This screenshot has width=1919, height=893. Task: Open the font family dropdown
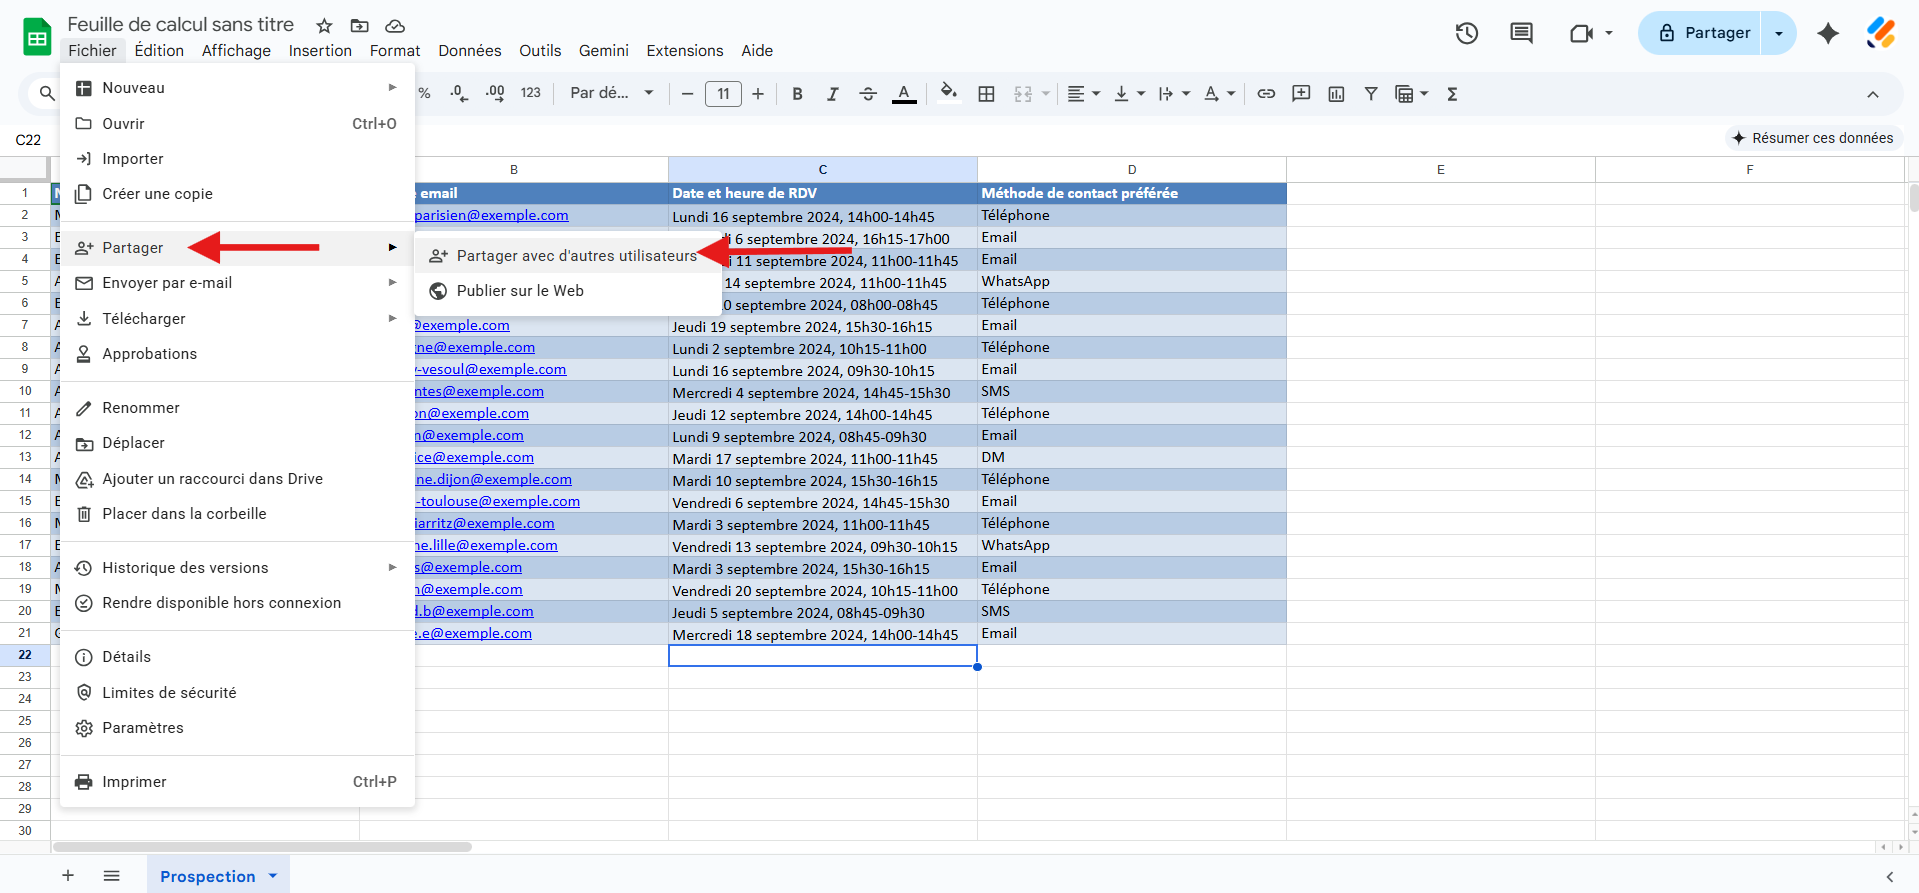click(611, 93)
